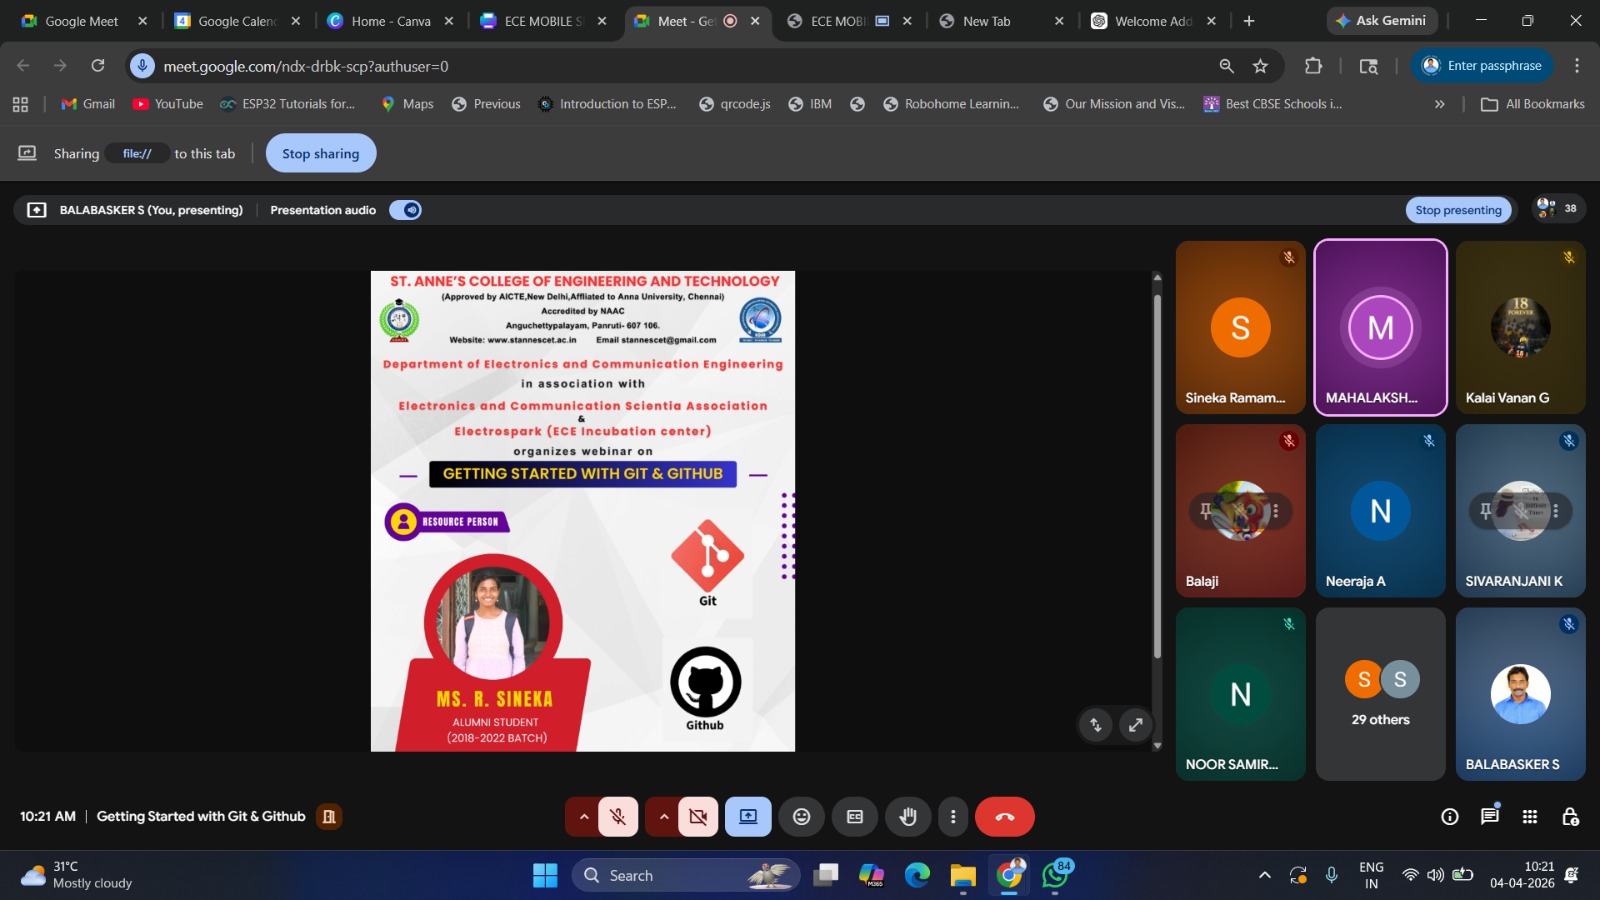Click the file:// shared source chip
The width and height of the screenshot is (1600, 900).
tap(137, 153)
